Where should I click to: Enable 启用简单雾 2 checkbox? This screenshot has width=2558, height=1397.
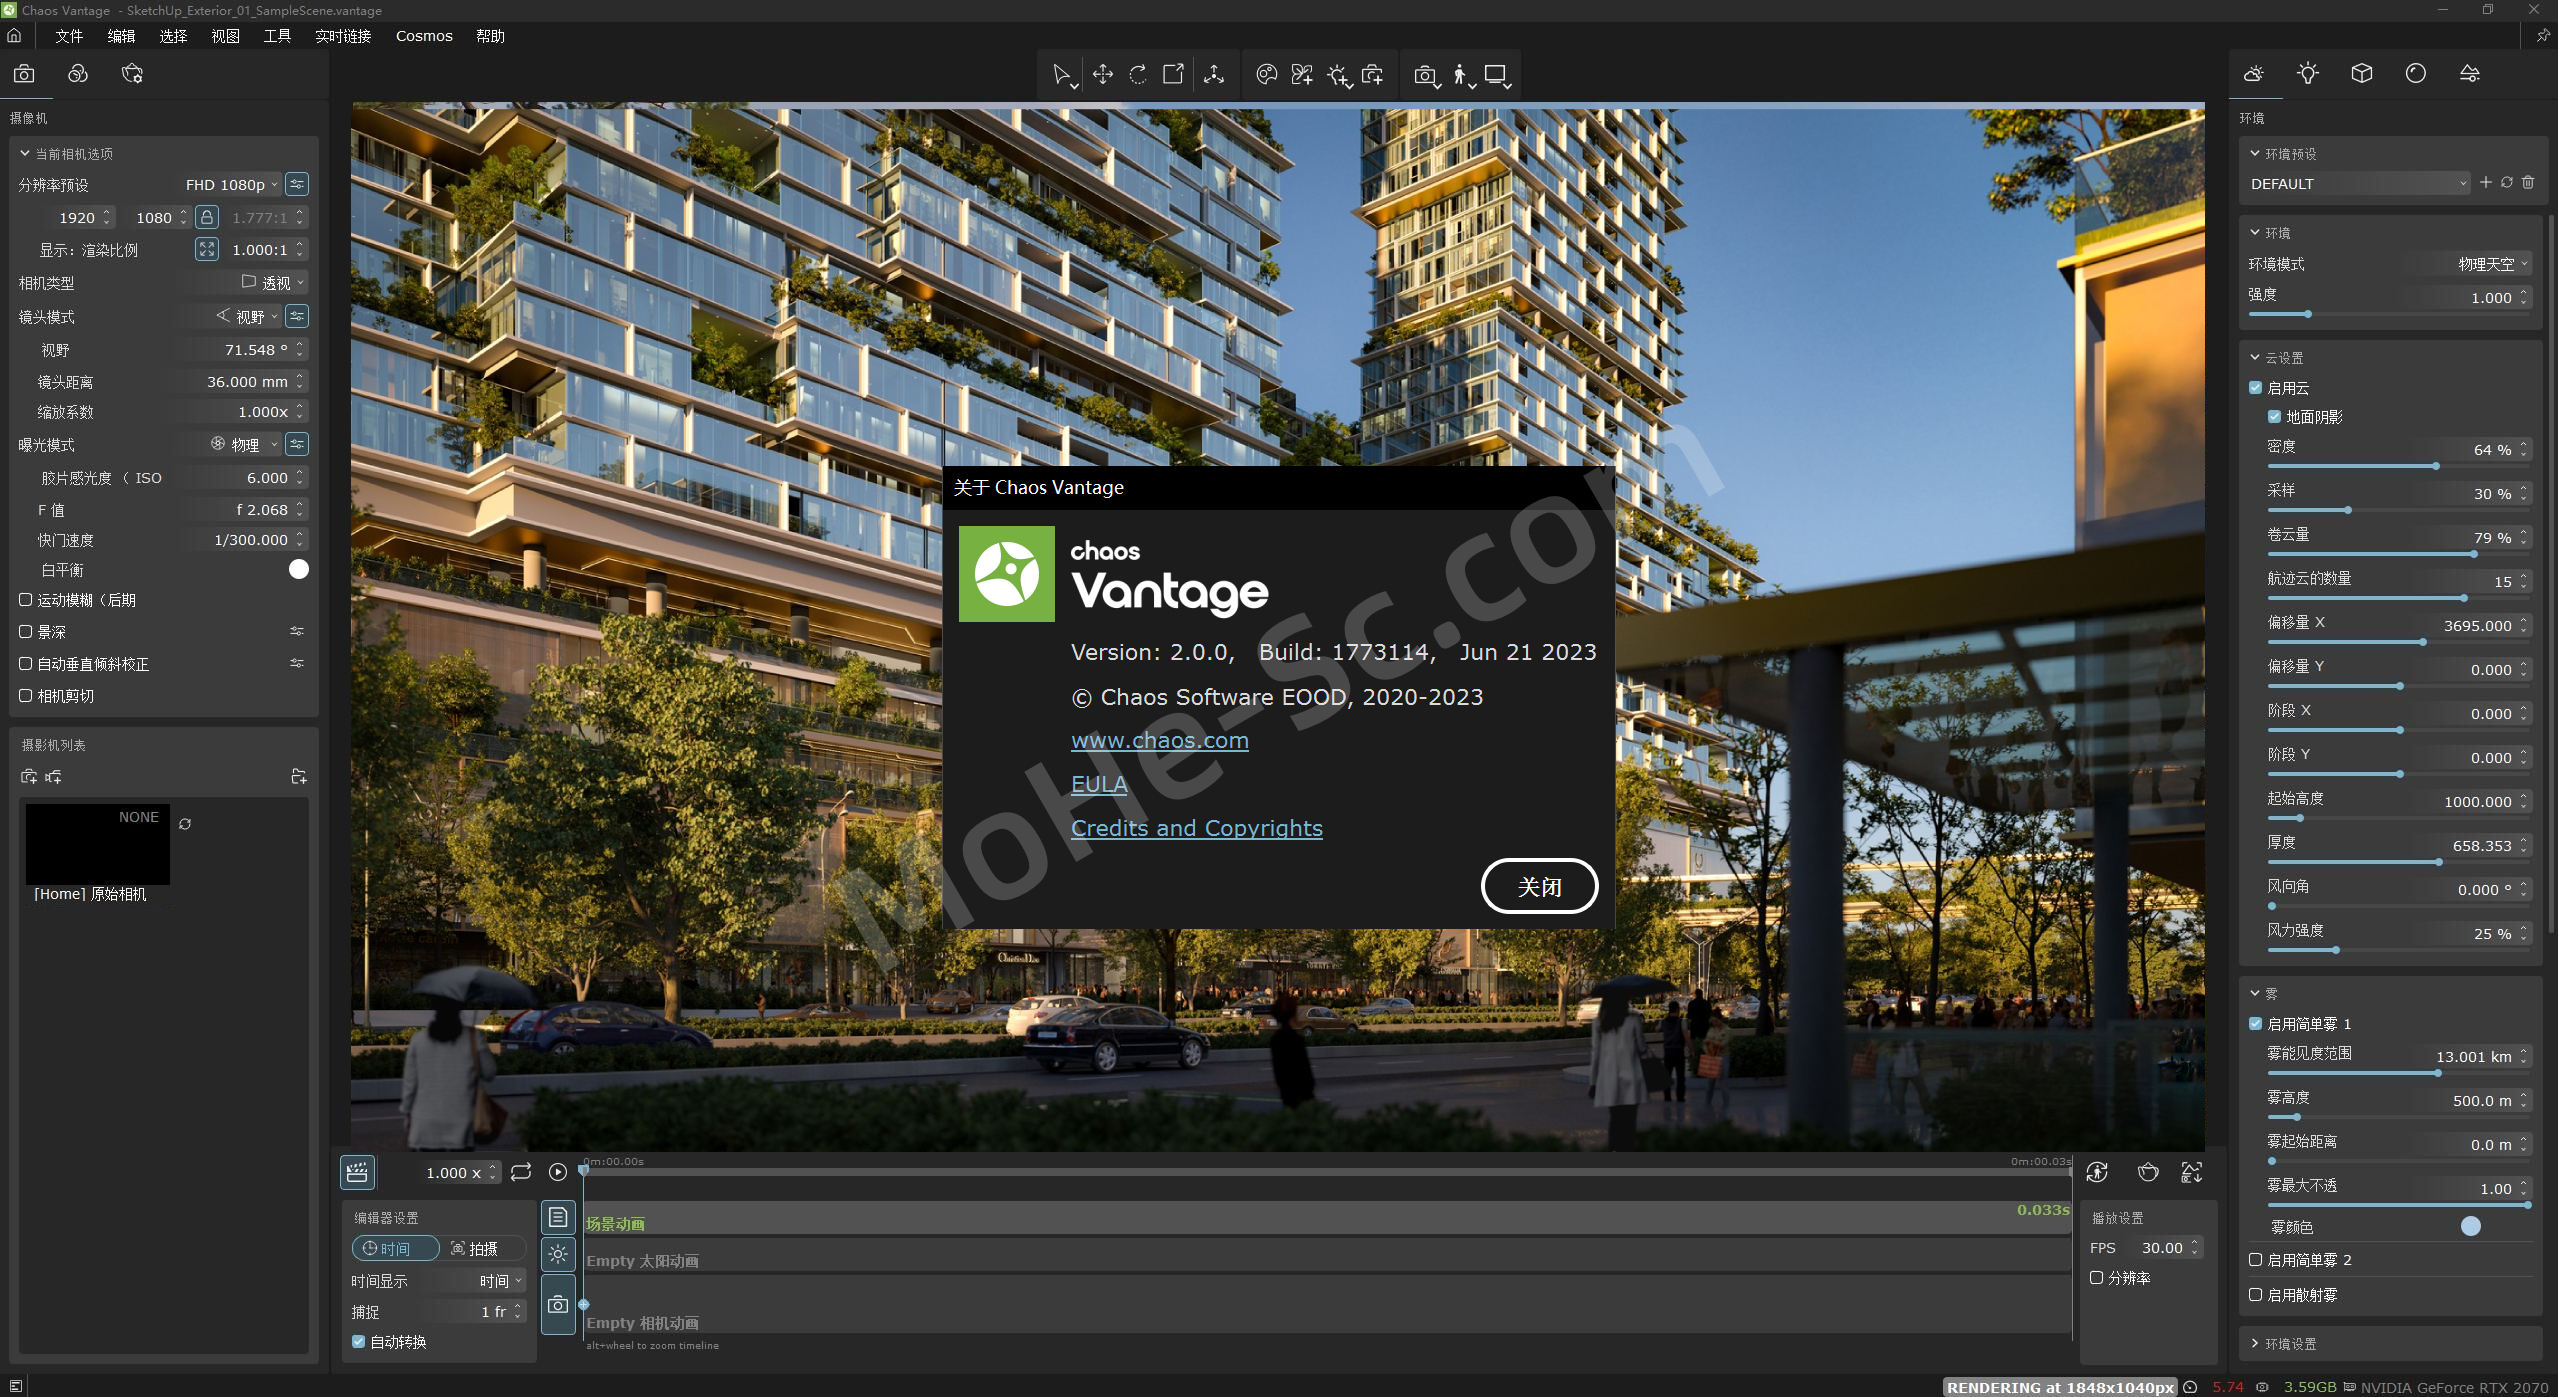2255,1260
